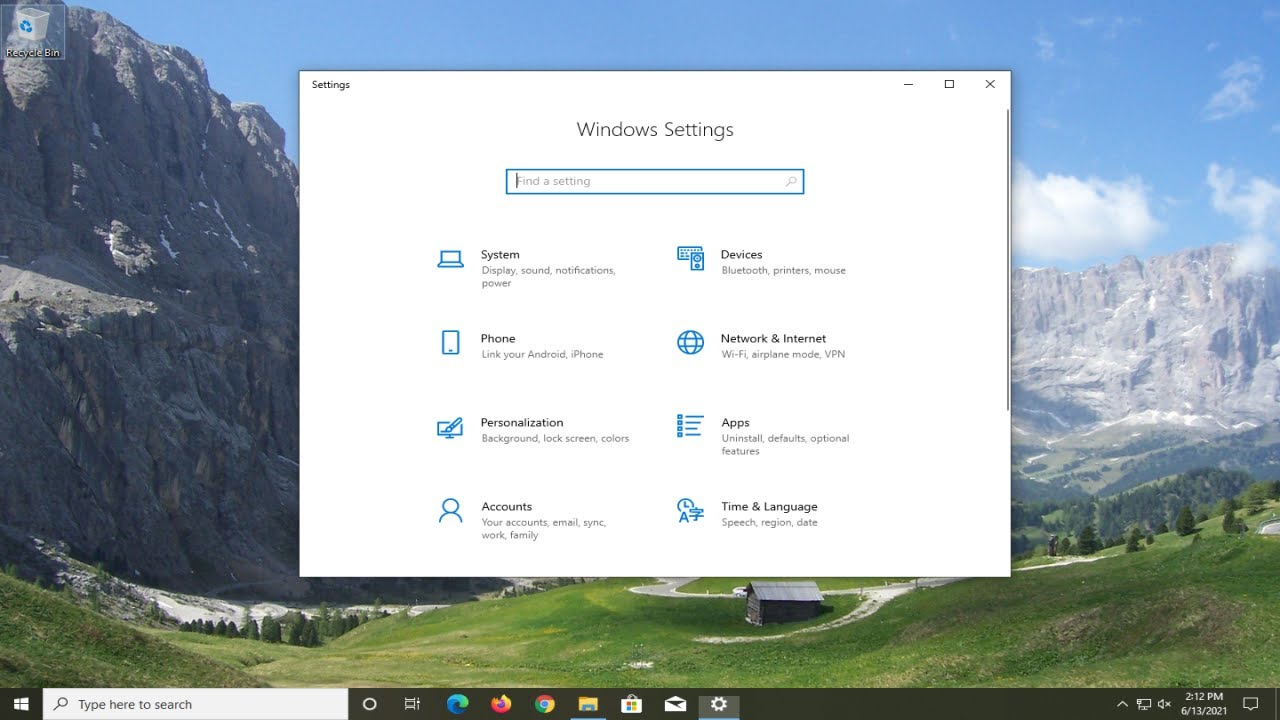The width and height of the screenshot is (1280, 720).
Task: Launch Microsoft Edge from taskbar
Action: pos(458,704)
